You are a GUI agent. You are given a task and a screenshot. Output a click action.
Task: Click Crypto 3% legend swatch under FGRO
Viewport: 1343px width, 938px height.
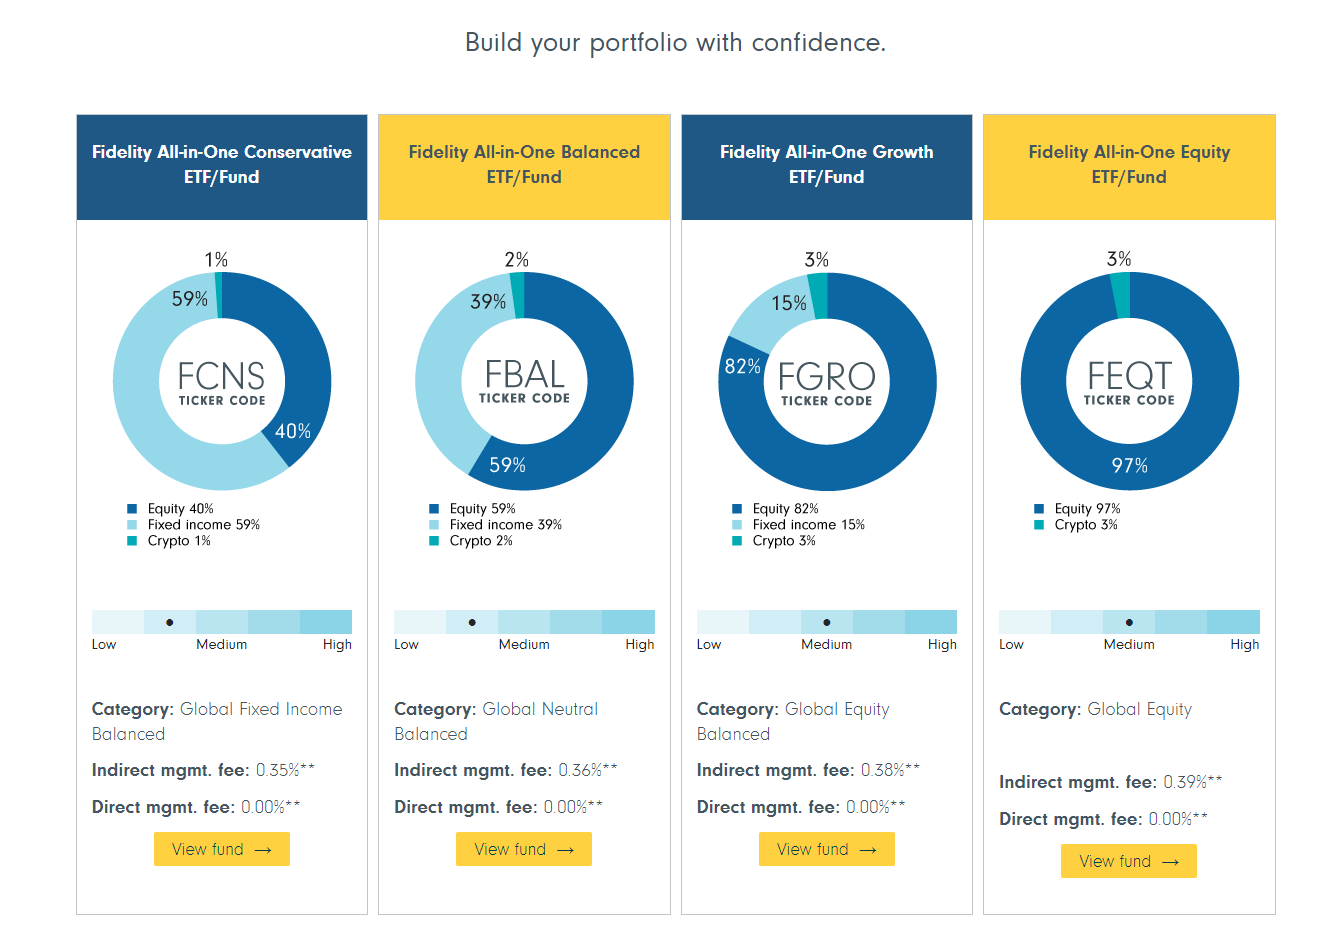tap(737, 541)
